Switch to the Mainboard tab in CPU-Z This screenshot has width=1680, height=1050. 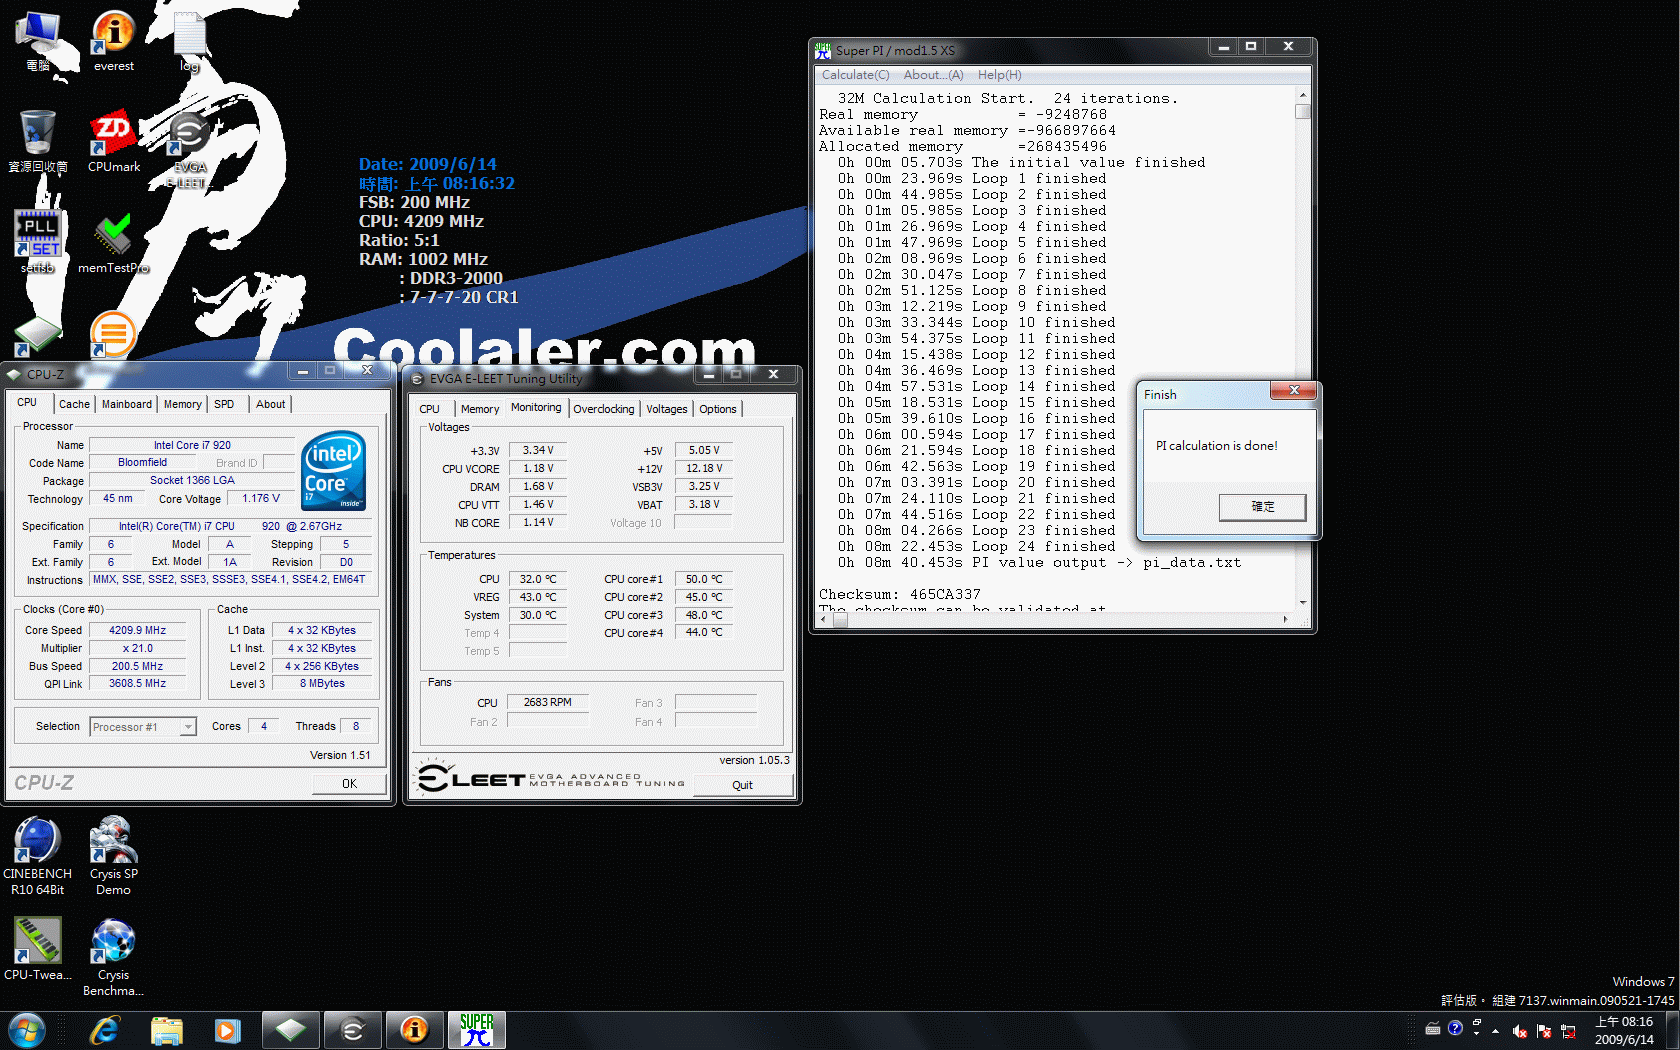(127, 404)
